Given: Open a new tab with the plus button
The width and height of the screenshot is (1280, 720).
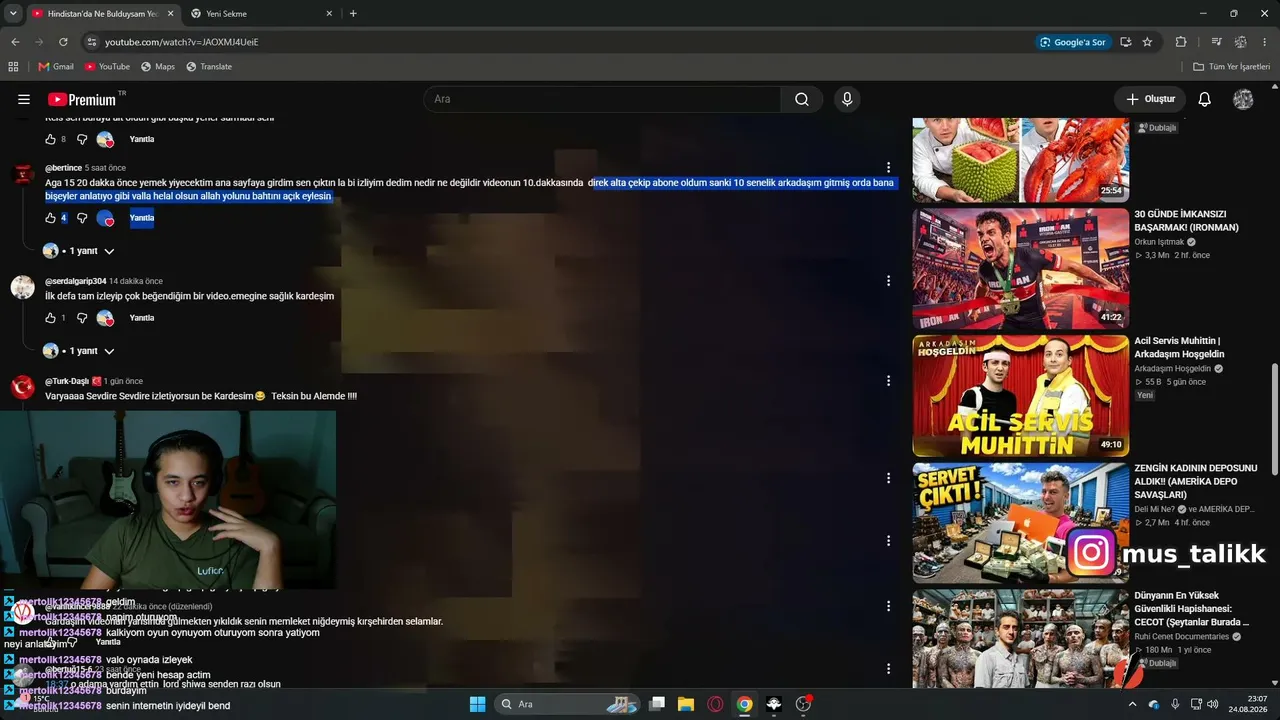Looking at the screenshot, I should [x=353, y=14].
